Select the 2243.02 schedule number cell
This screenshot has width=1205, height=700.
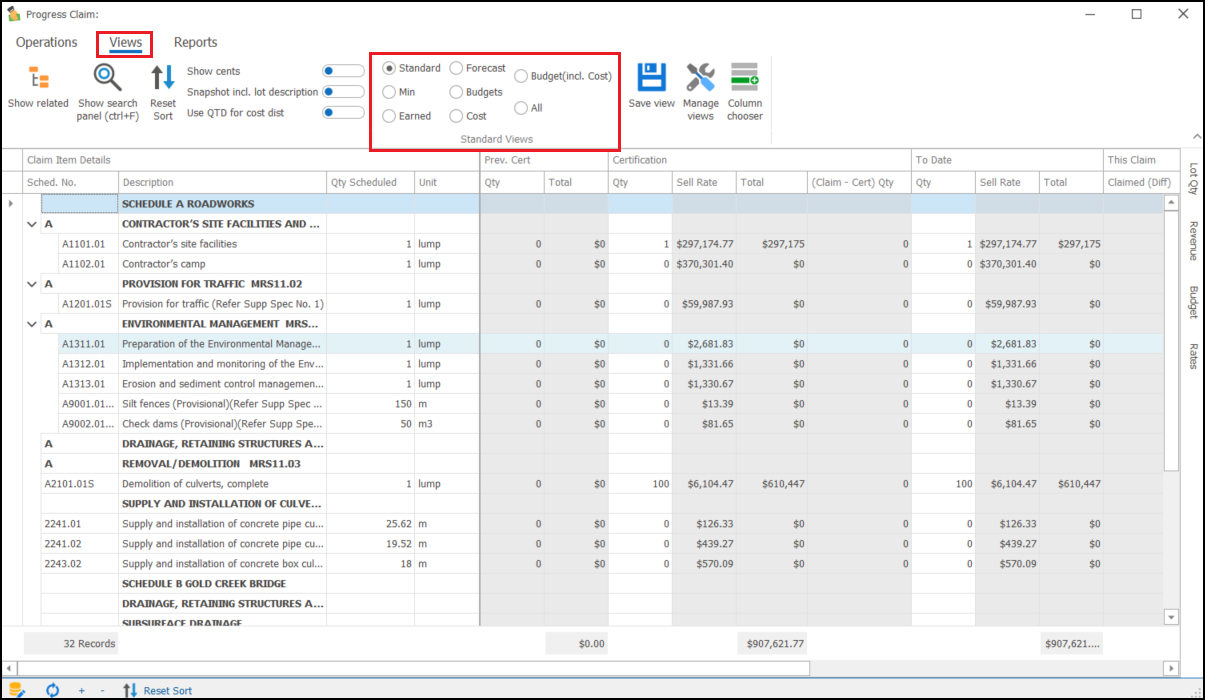click(80, 564)
